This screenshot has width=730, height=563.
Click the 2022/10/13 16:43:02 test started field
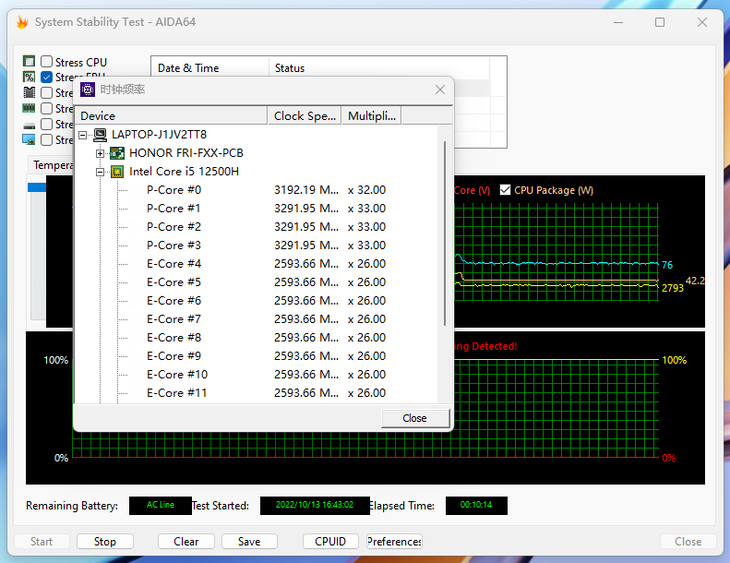coord(315,505)
